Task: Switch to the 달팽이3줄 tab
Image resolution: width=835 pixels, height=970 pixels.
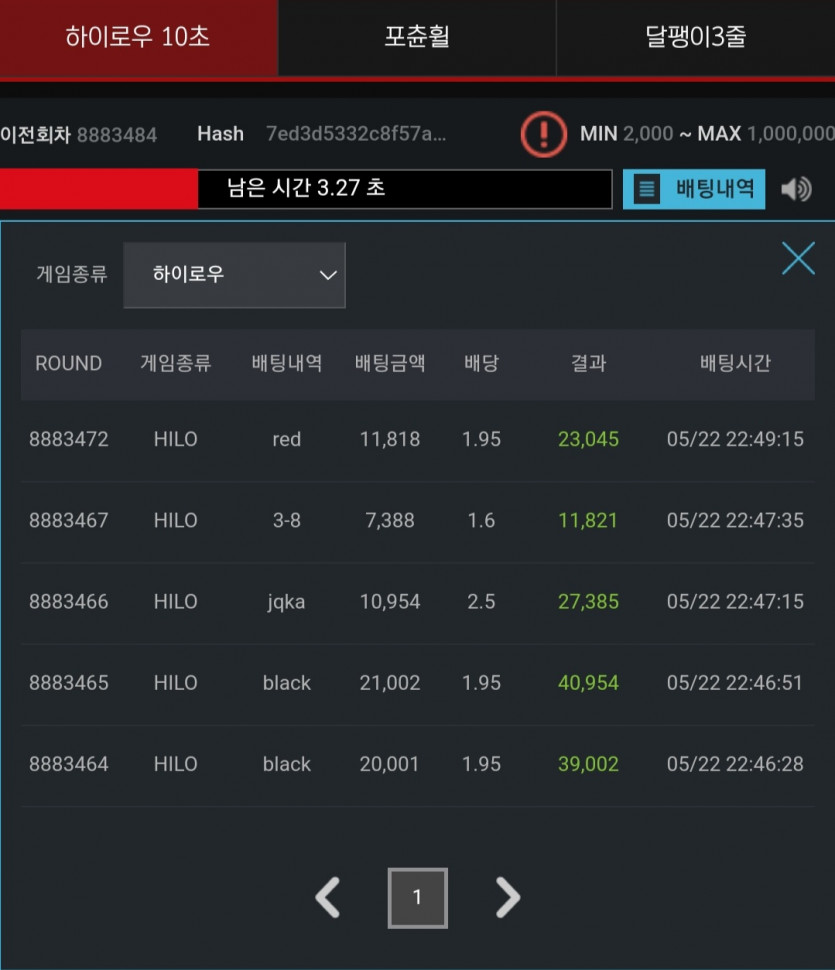Action: point(696,37)
